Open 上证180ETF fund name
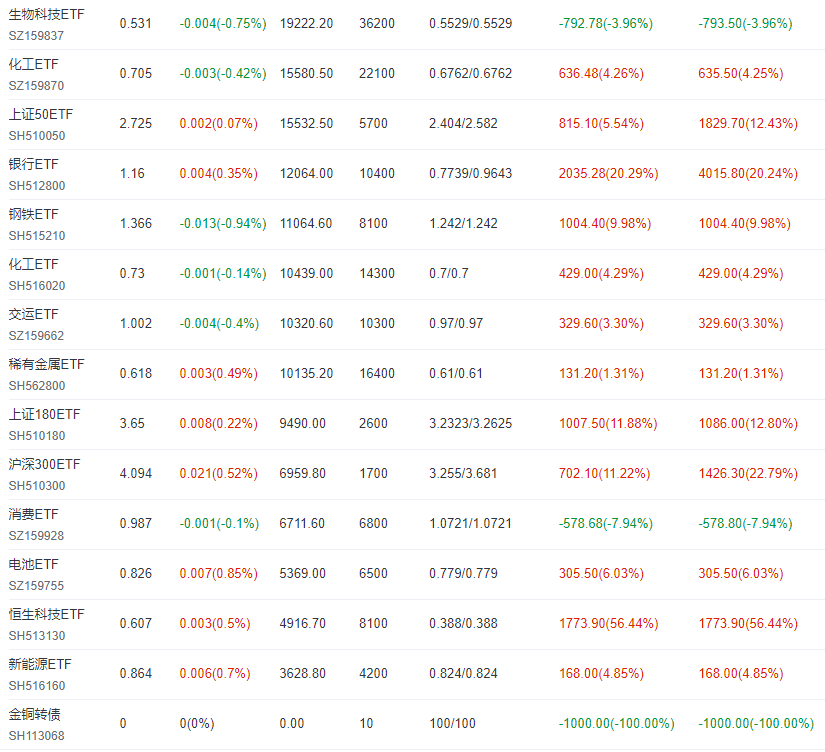The width and height of the screenshot is (825, 752). click(x=45, y=414)
